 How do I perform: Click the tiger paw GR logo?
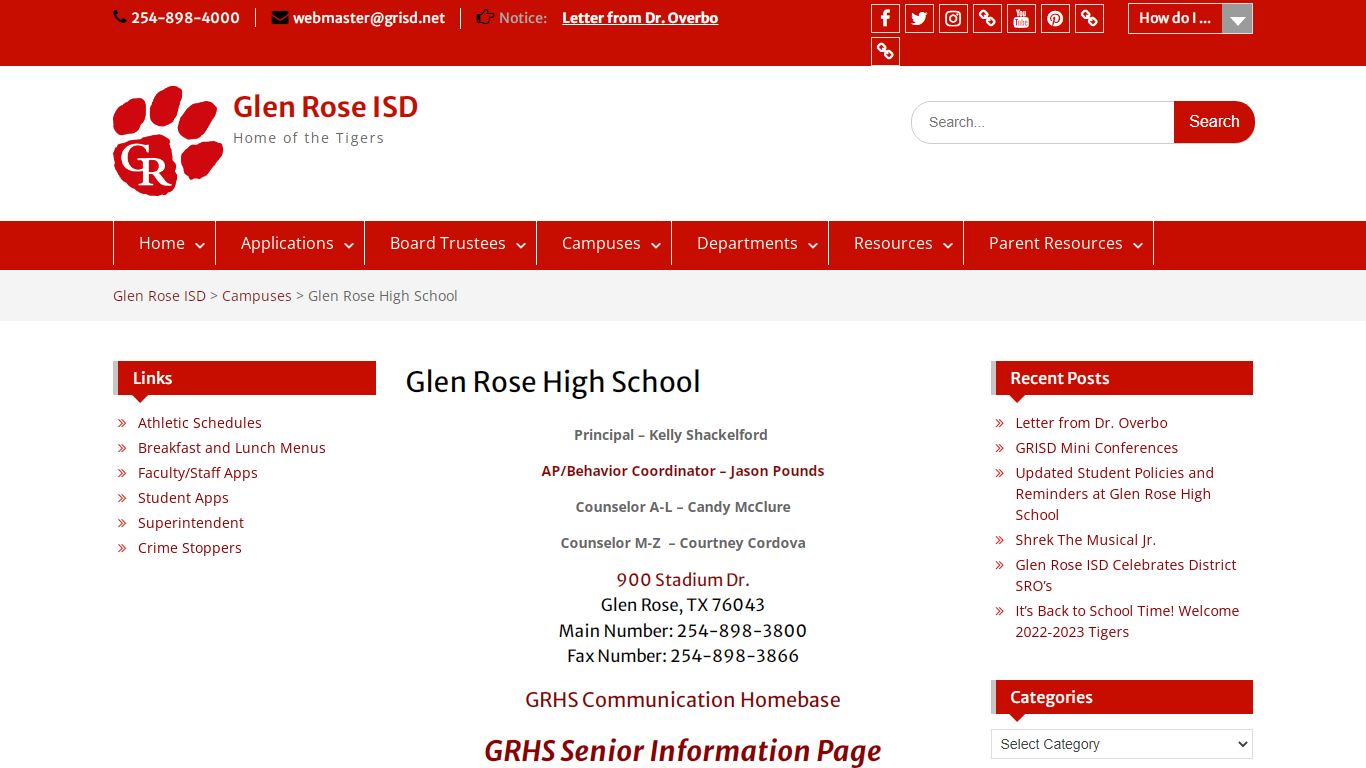click(168, 140)
